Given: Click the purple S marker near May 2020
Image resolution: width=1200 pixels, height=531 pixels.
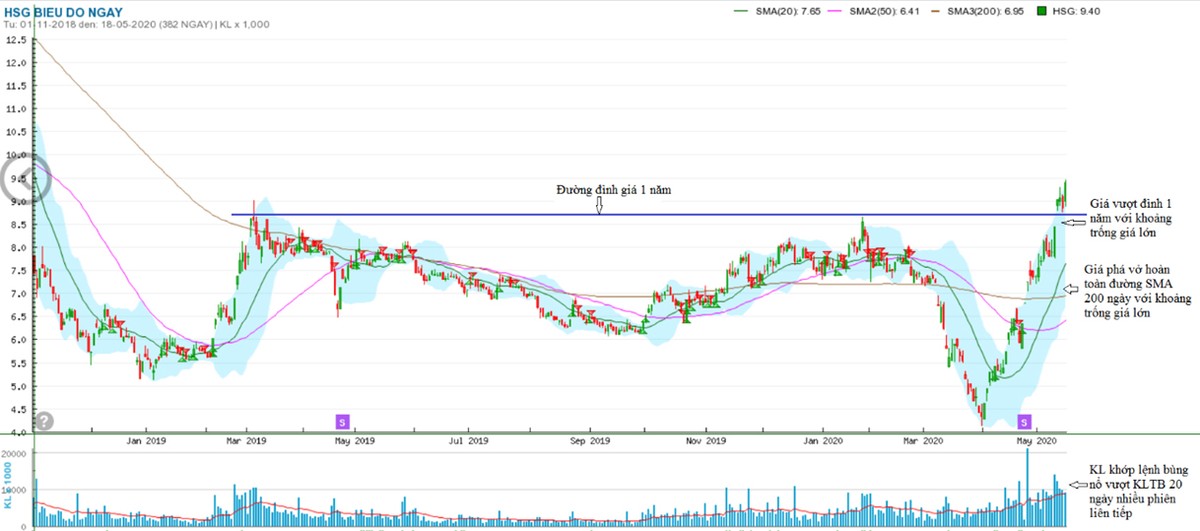Looking at the screenshot, I should click(x=1024, y=421).
